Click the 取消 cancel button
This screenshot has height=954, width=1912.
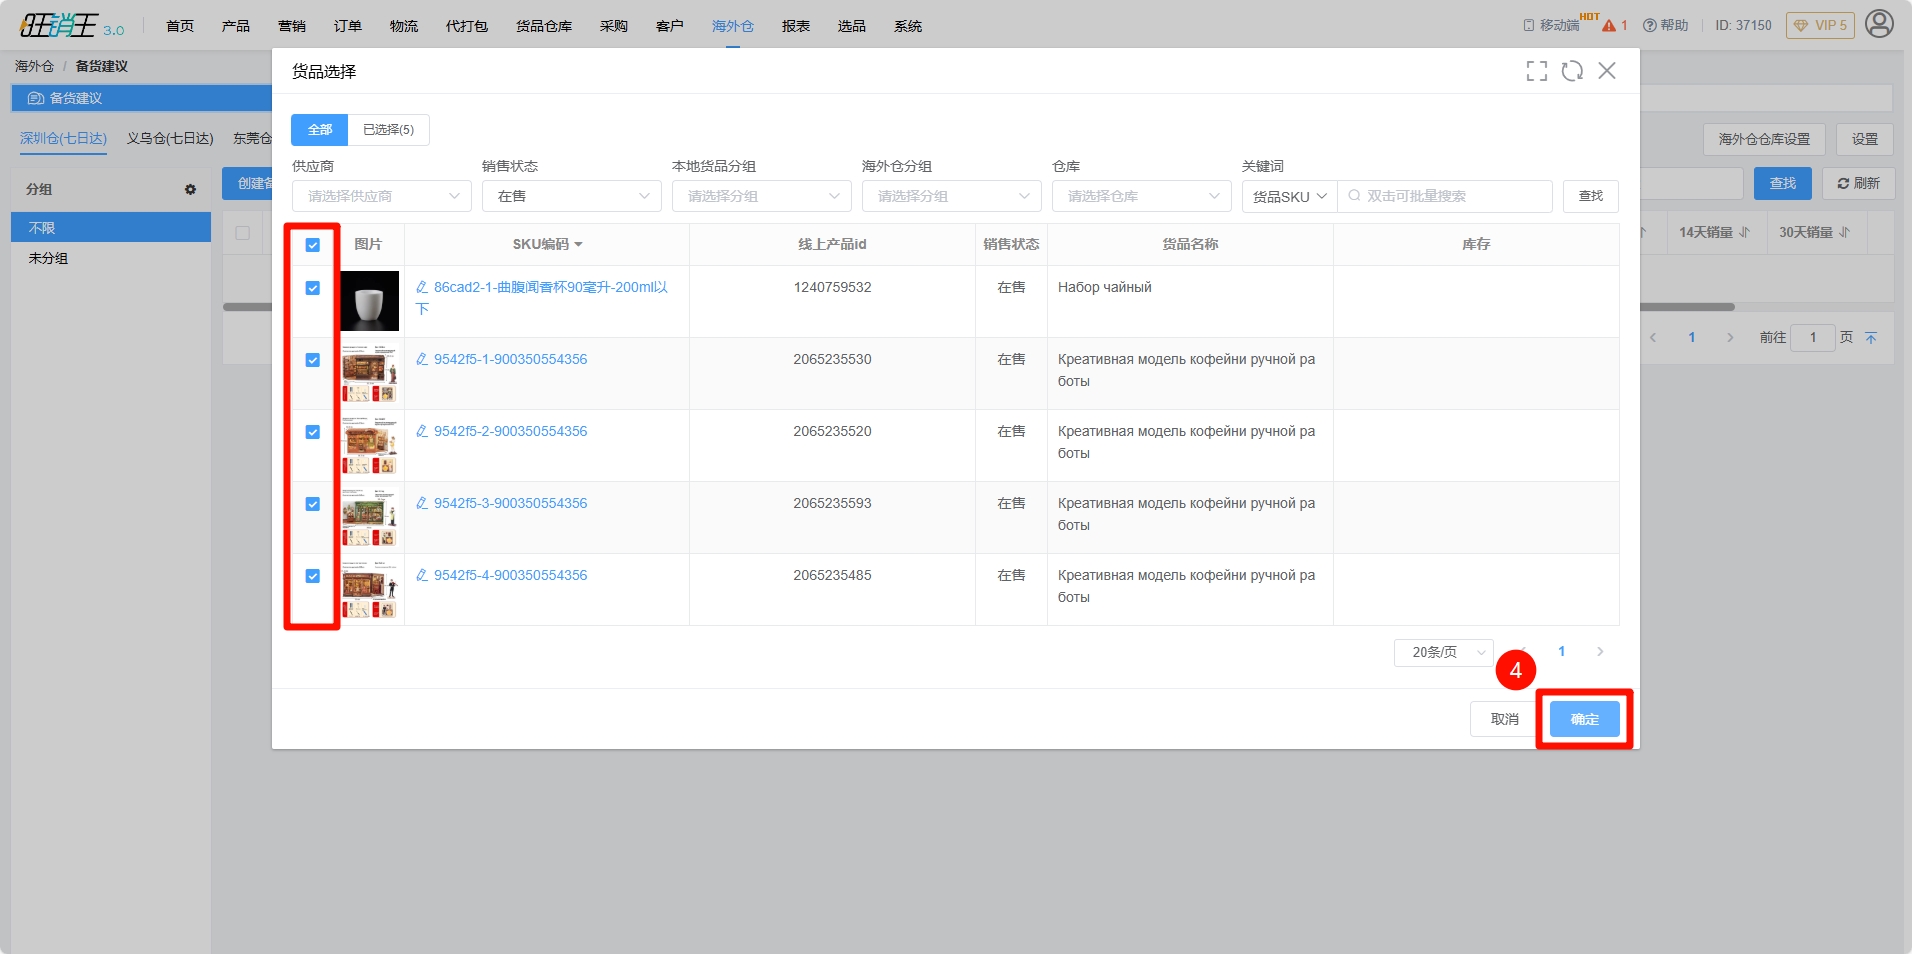[1504, 719]
